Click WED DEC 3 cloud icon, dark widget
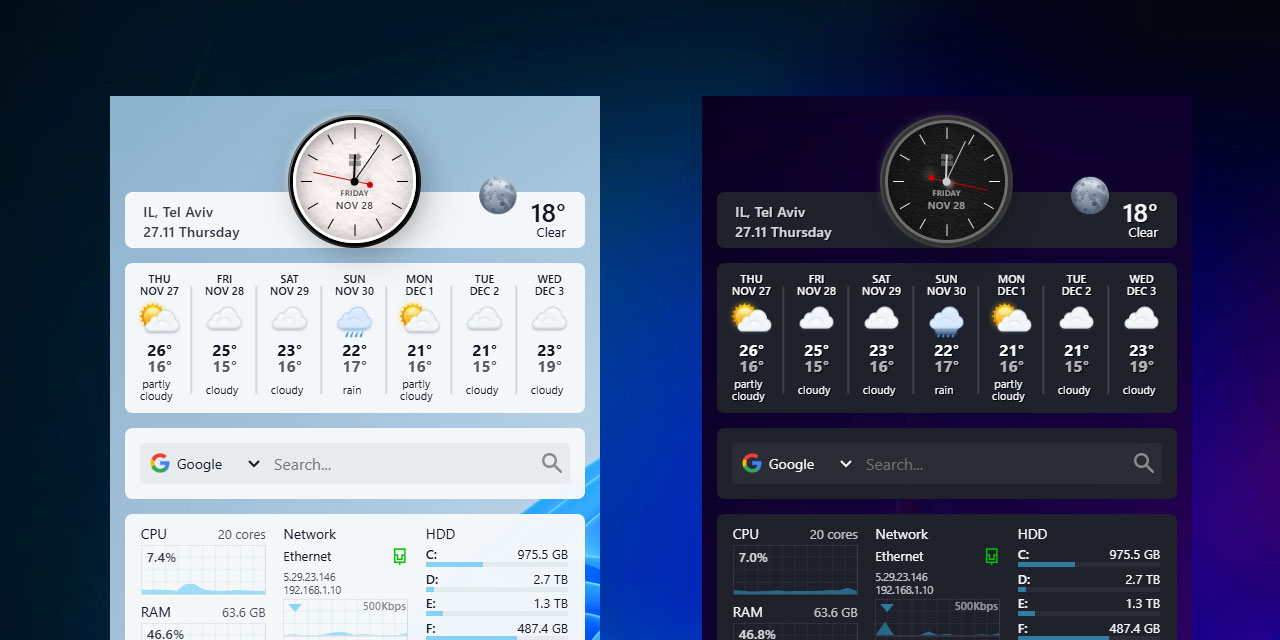Viewport: 1280px width, 640px height. (x=1141, y=319)
